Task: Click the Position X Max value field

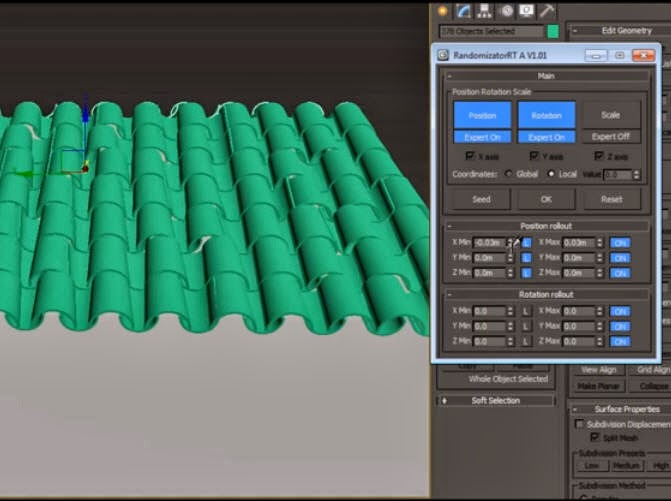Action: pyautogui.click(x=579, y=243)
